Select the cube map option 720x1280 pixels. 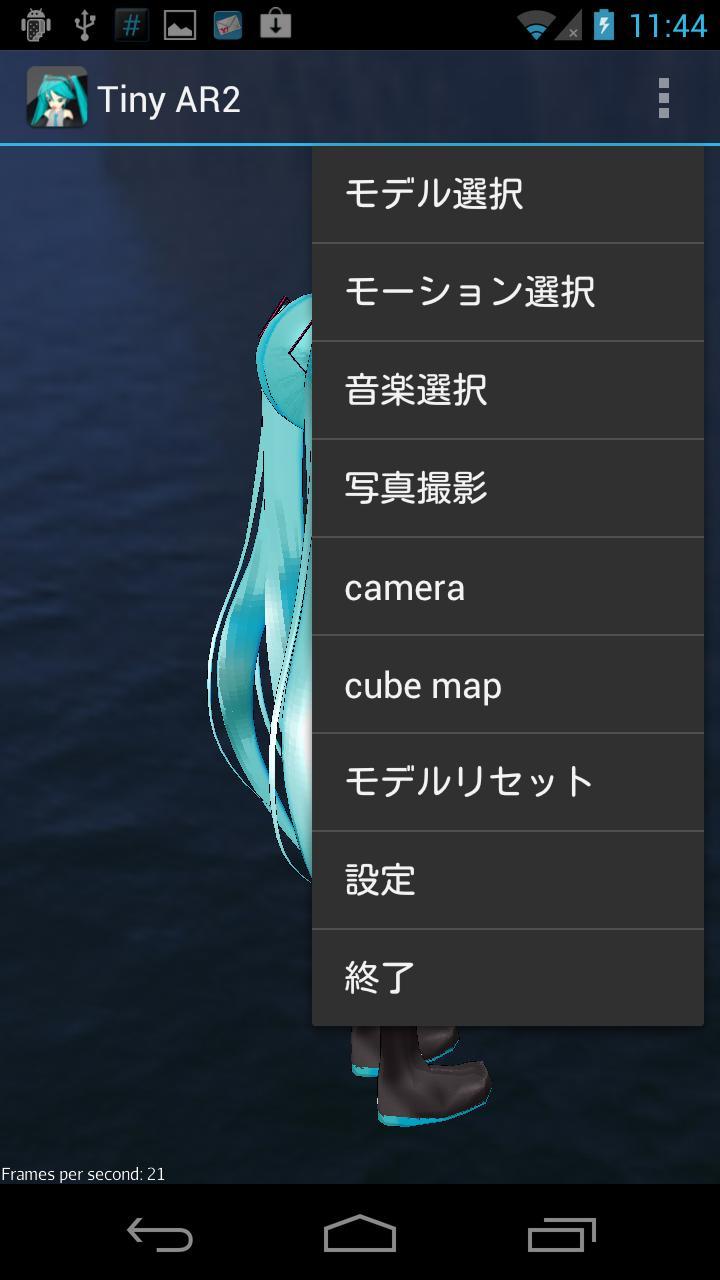tap(507, 685)
